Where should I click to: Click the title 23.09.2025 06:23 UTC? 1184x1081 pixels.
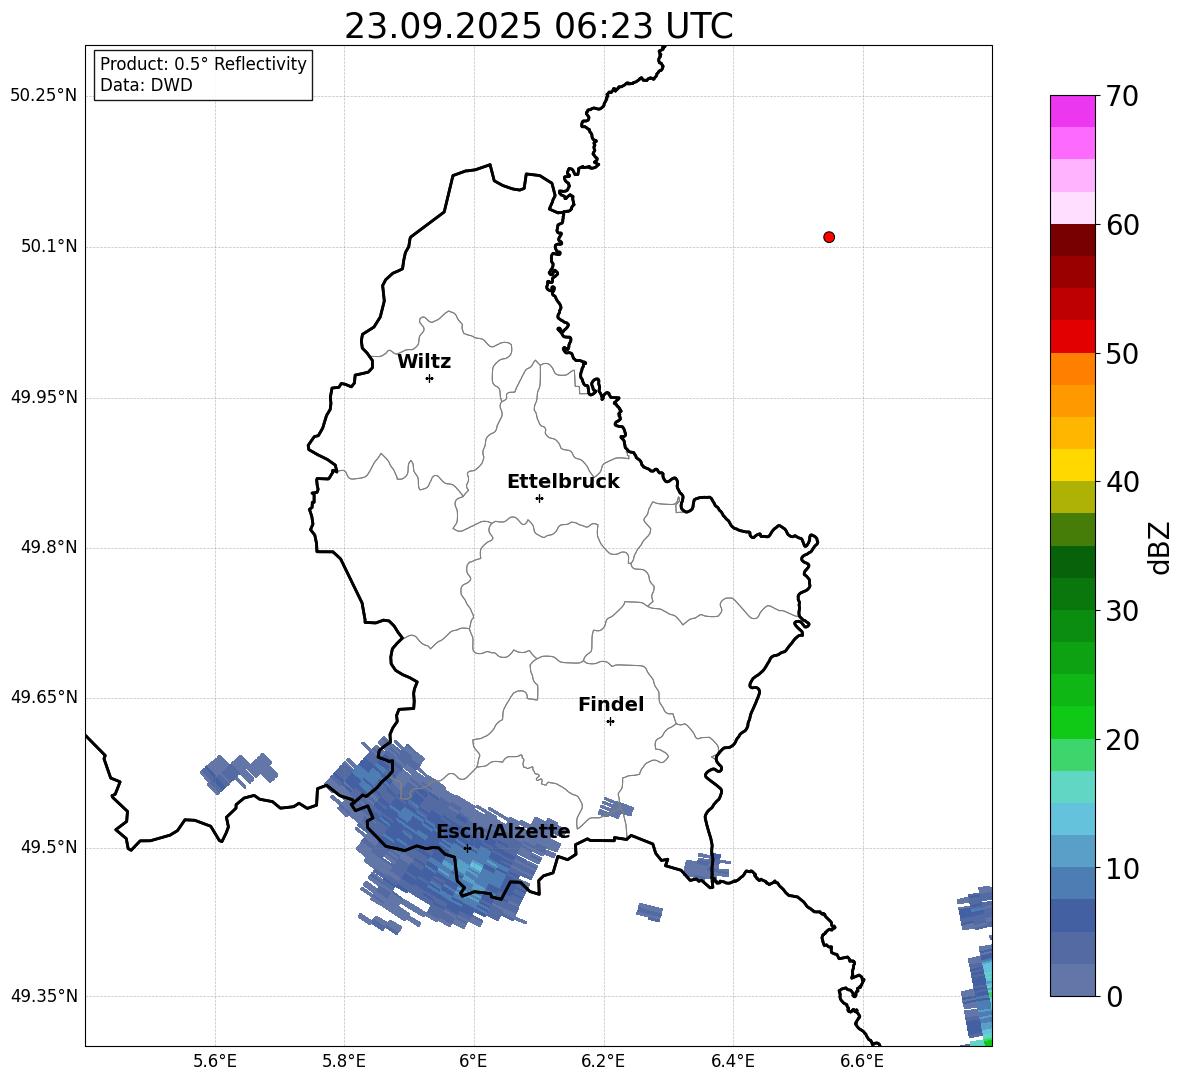[x=538, y=26]
